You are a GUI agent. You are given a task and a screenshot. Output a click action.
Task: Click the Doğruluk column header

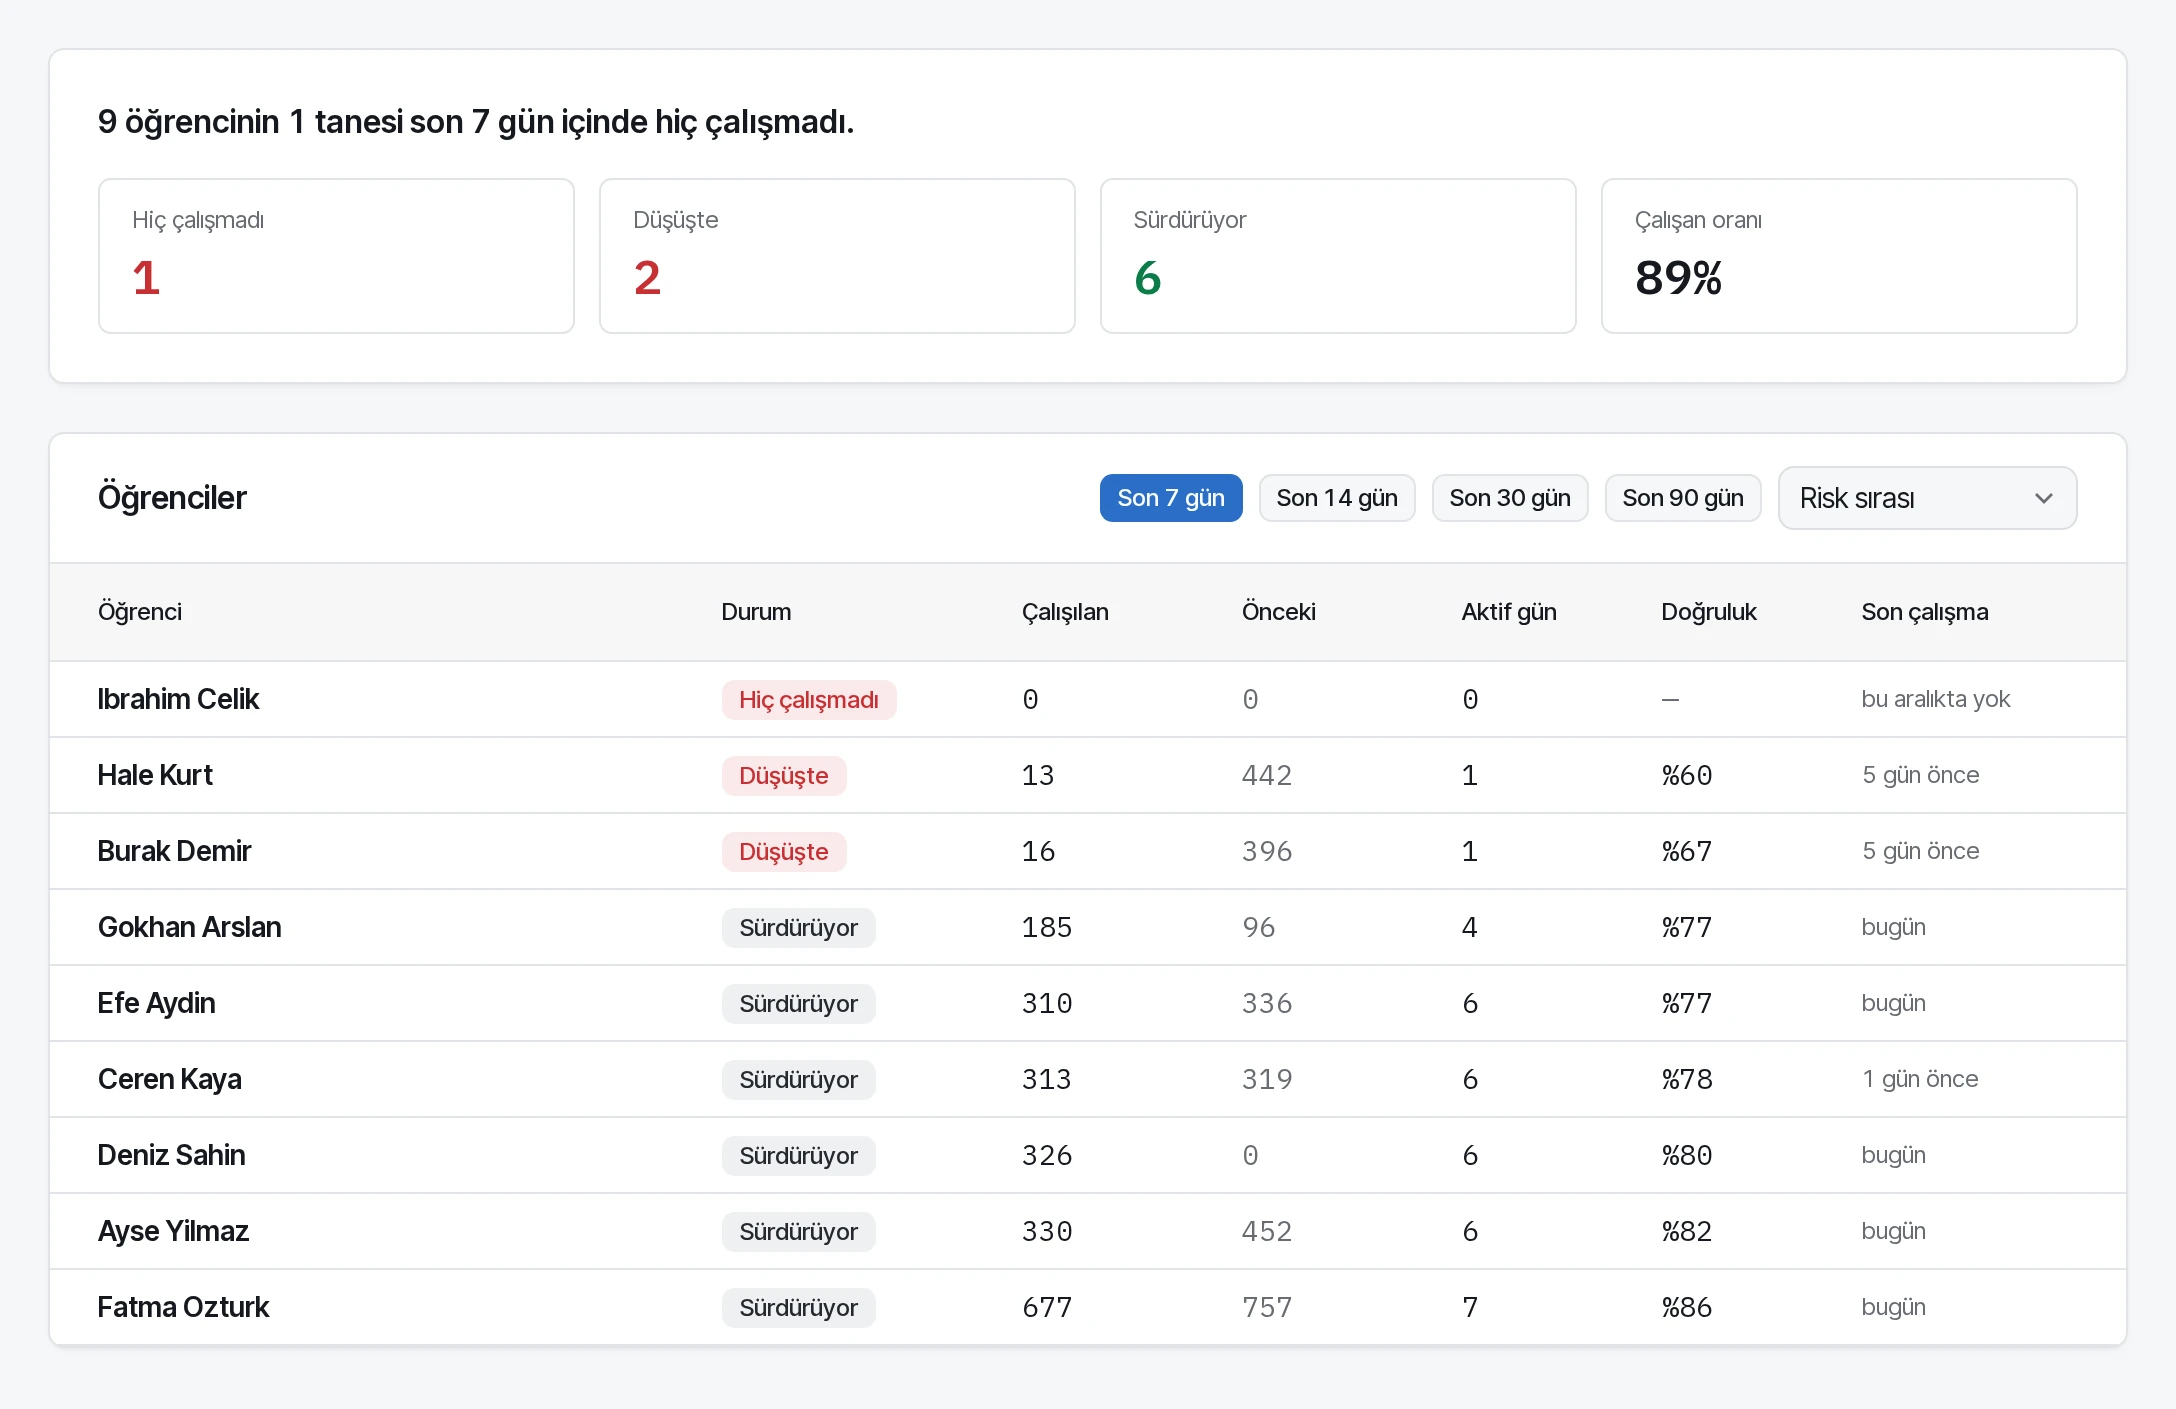coord(1709,612)
